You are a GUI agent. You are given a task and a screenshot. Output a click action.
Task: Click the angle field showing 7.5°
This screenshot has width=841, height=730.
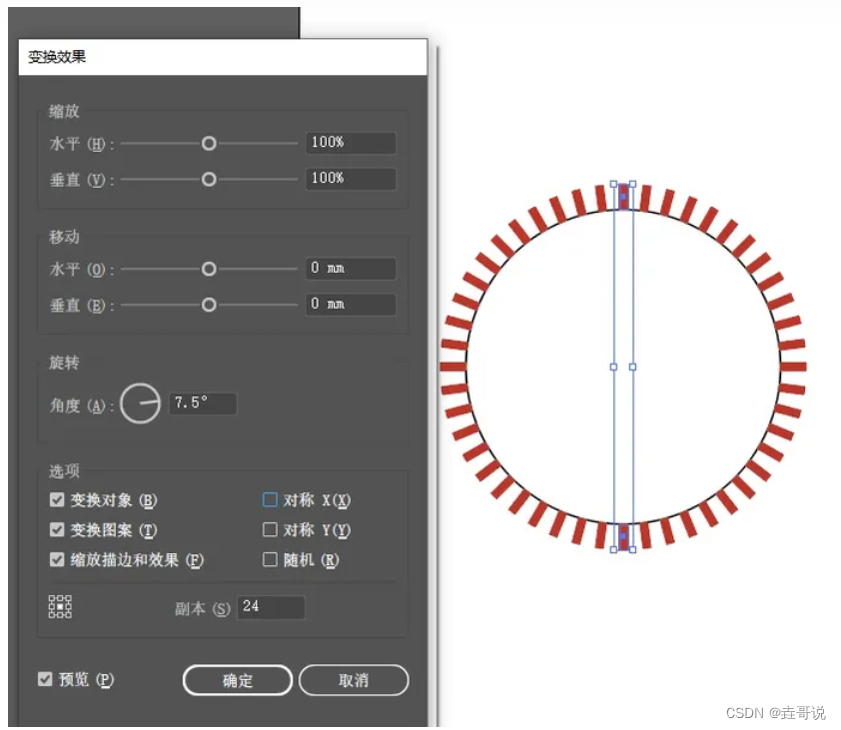click(203, 403)
